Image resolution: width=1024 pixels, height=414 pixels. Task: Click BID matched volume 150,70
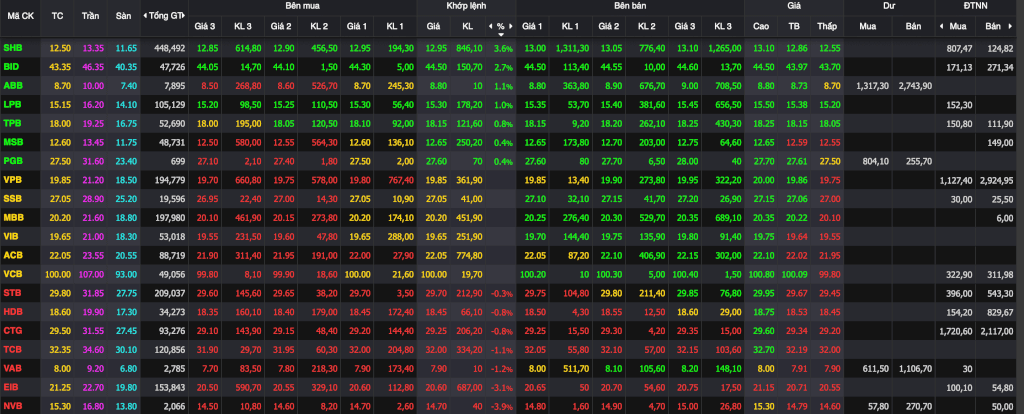(x=470, y=67)
